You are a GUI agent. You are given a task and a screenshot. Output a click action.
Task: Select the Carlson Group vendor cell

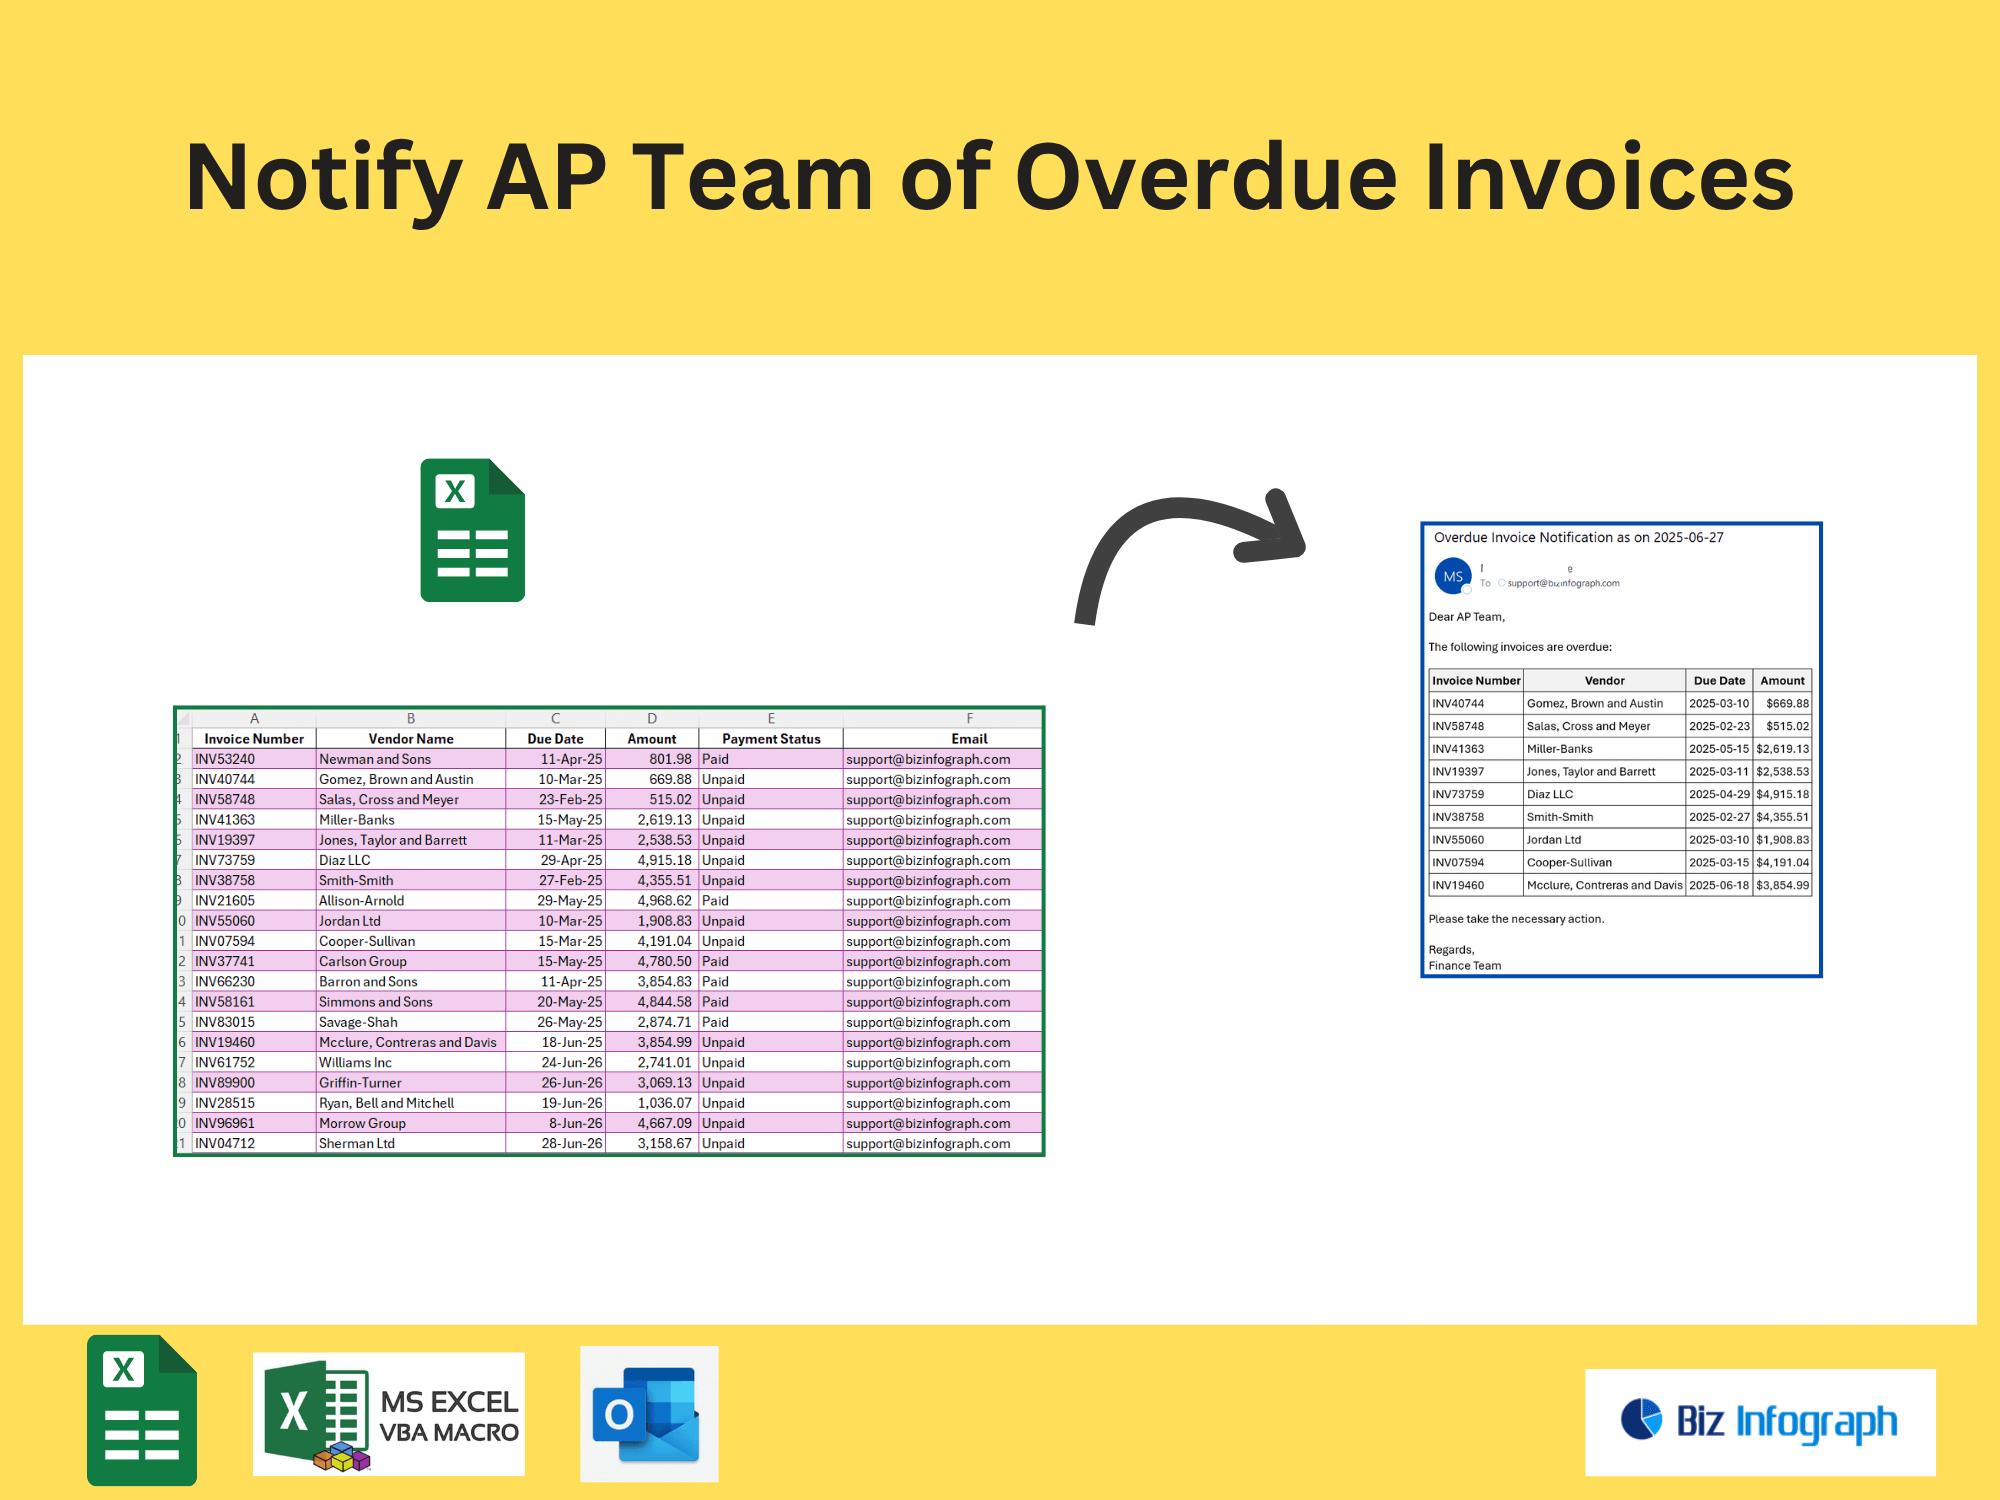(410, 961)
